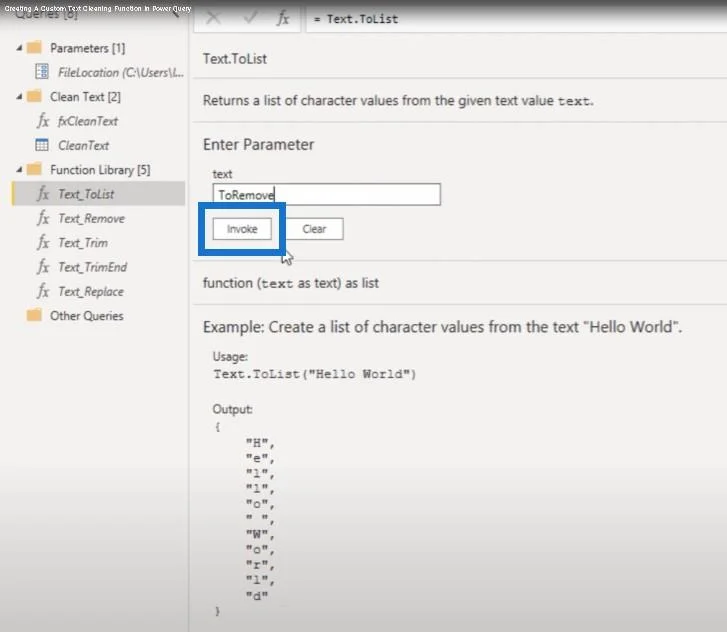Click the FileLocation parameter icon

coord(42,72)
